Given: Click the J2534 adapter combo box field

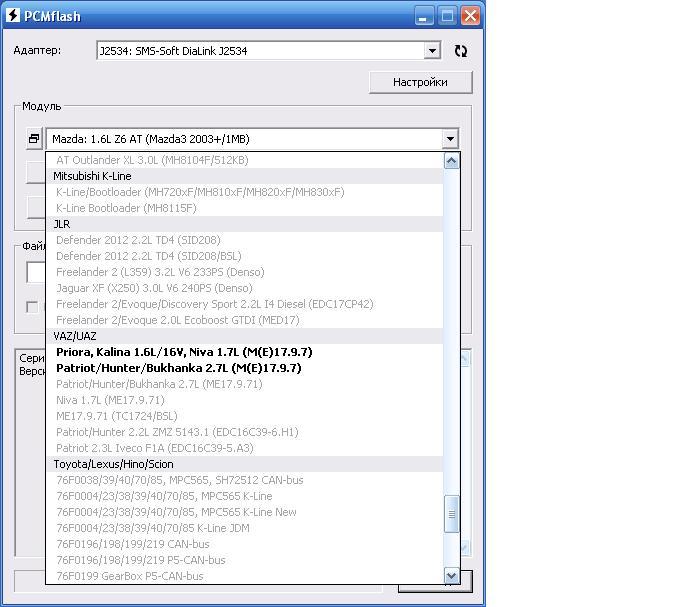Looking at the screenshot, I should pyautogui.click(x=268, y=51).
